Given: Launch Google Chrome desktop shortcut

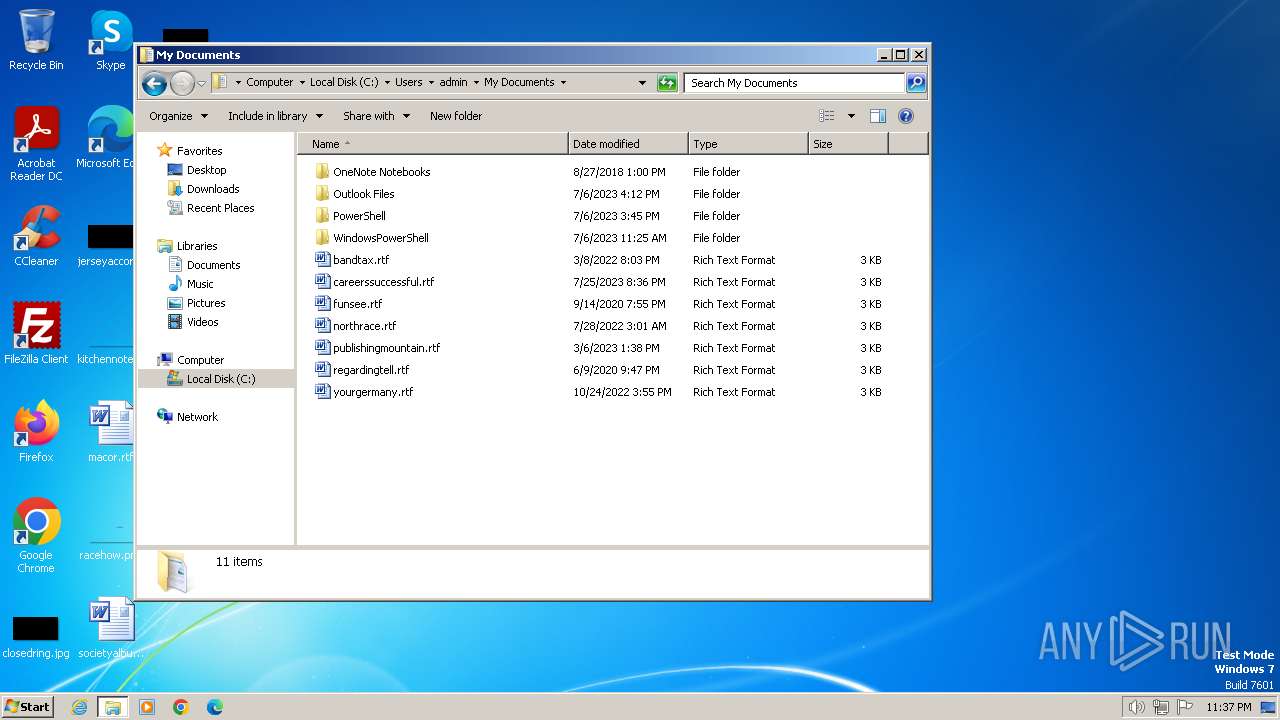Looking at the screenshot, I should pos(36,536).
